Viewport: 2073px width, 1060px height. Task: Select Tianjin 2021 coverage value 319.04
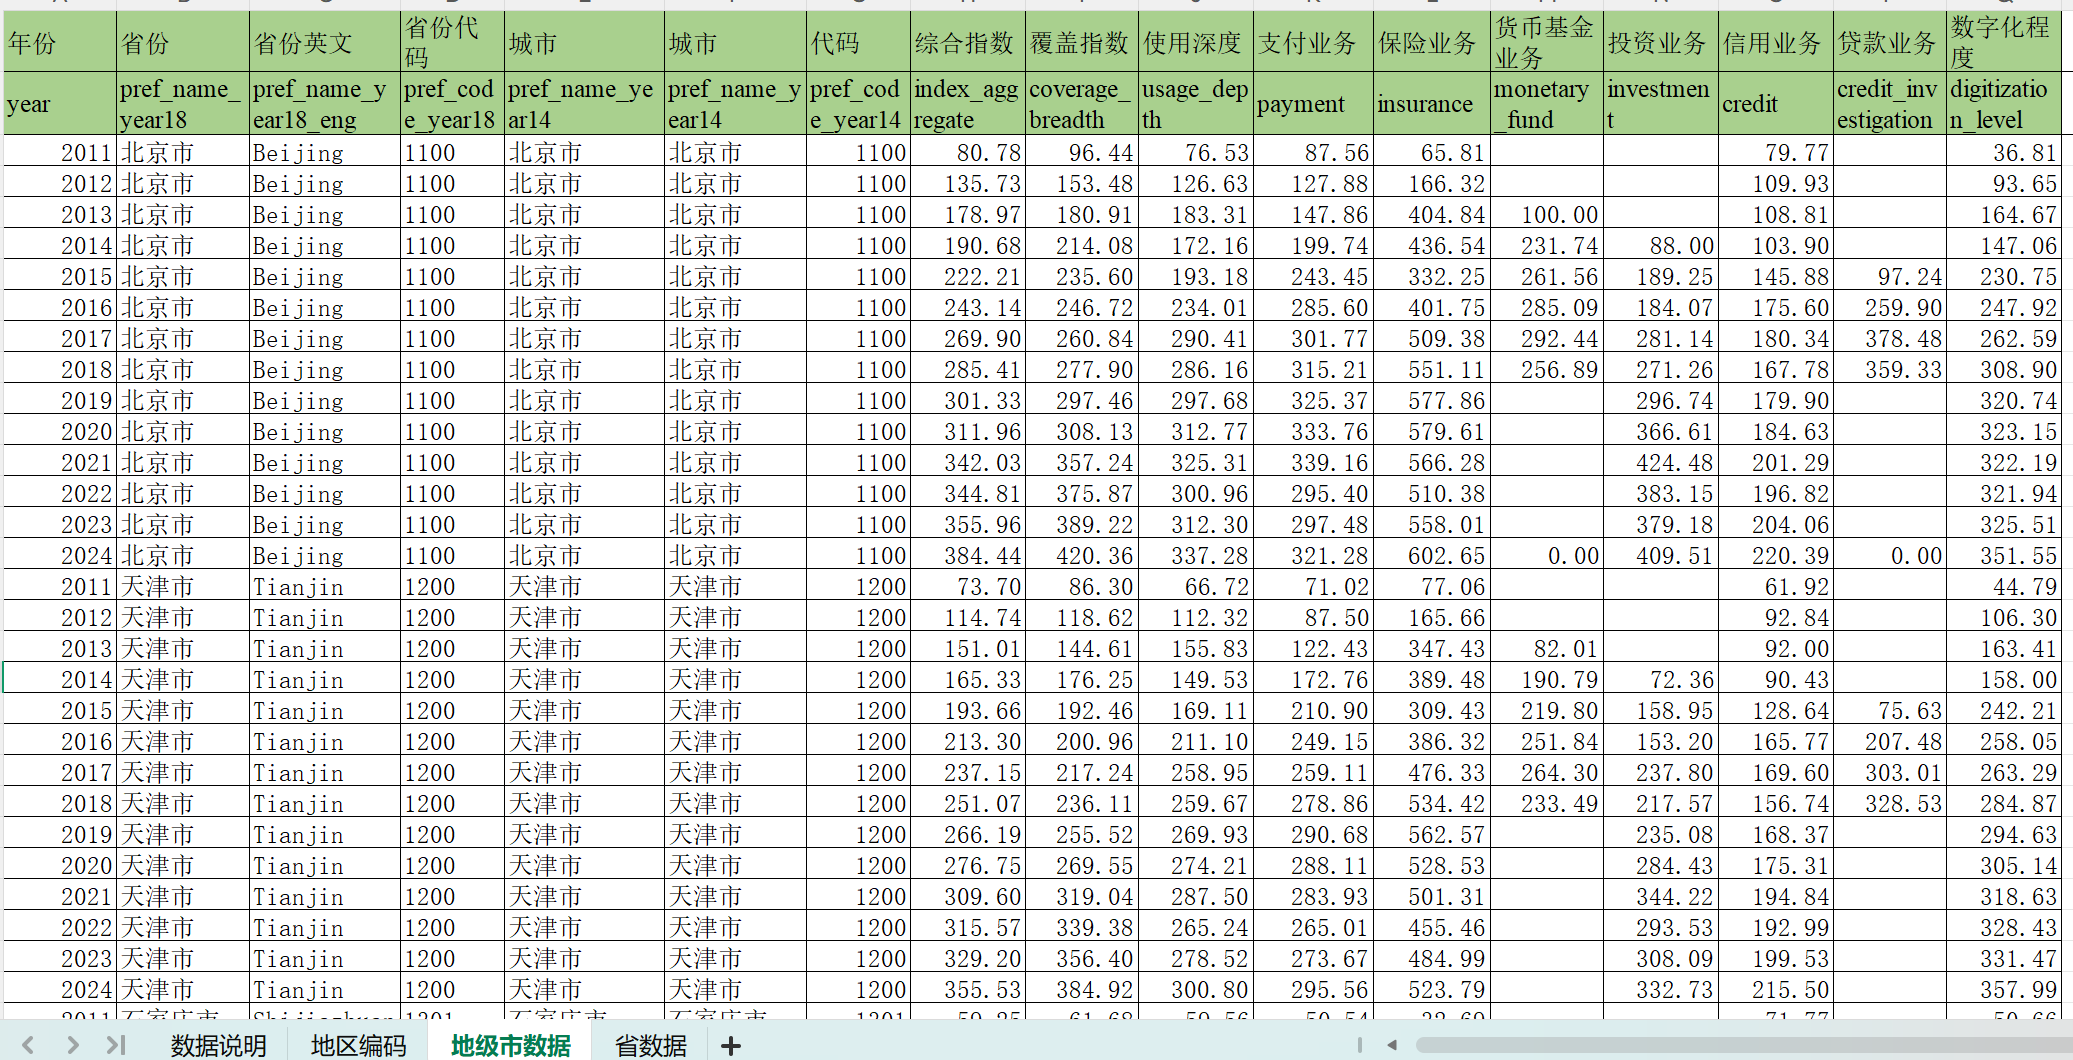click(1082, 897)
